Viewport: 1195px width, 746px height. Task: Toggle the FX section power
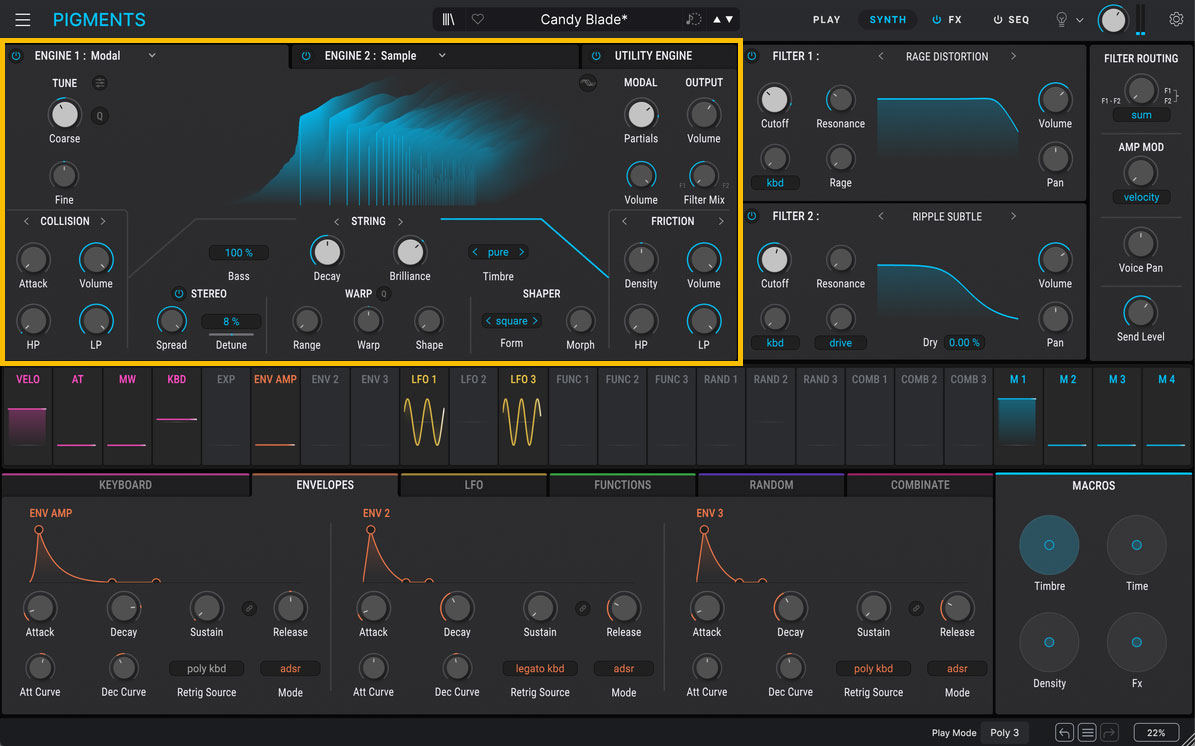pyautogui.click(x=937, y=20)
